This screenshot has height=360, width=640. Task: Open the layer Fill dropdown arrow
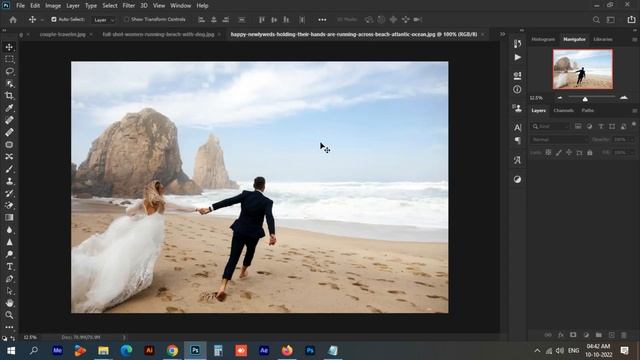click(x=632, y=152)
